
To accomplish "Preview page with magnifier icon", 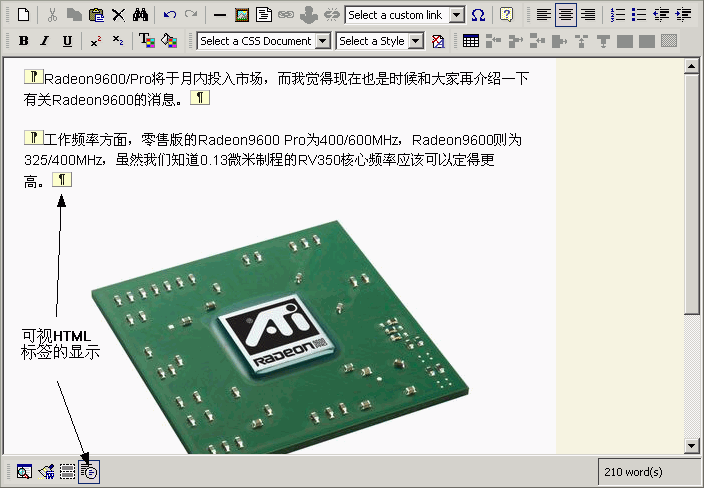I will [x=24, y=472].
